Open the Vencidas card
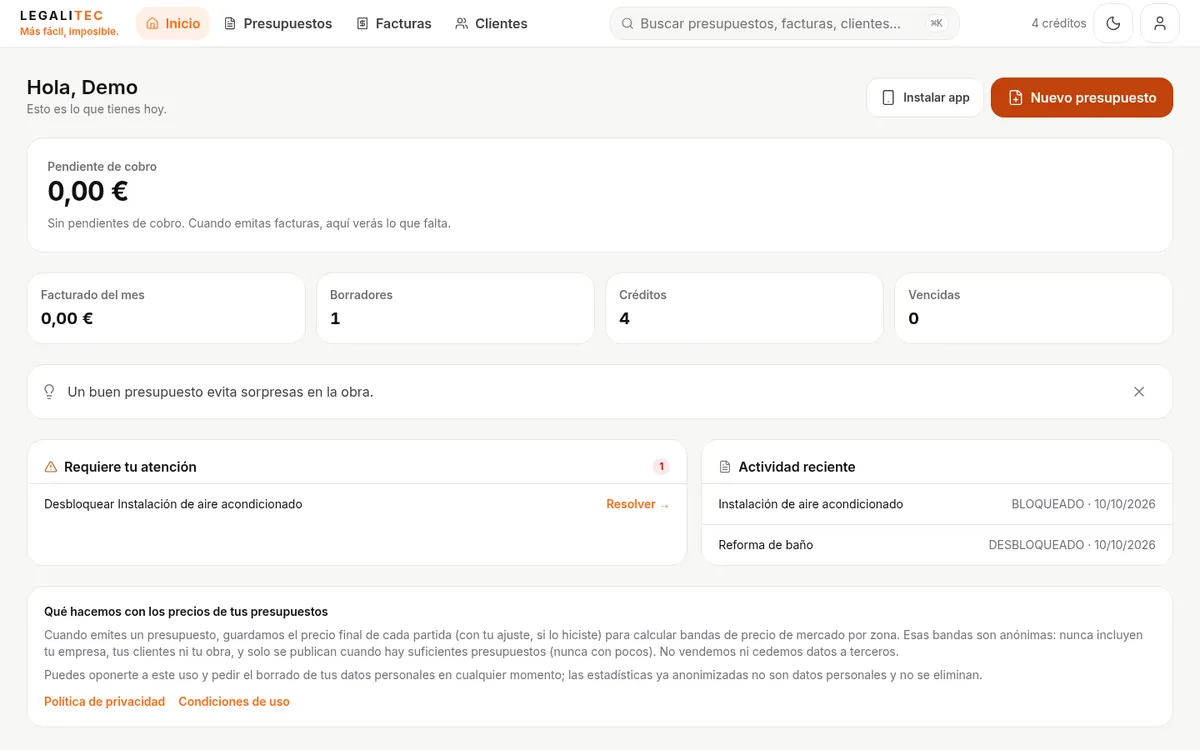The width and height of the screenshot is (1200, 750). pos(1033,308)
